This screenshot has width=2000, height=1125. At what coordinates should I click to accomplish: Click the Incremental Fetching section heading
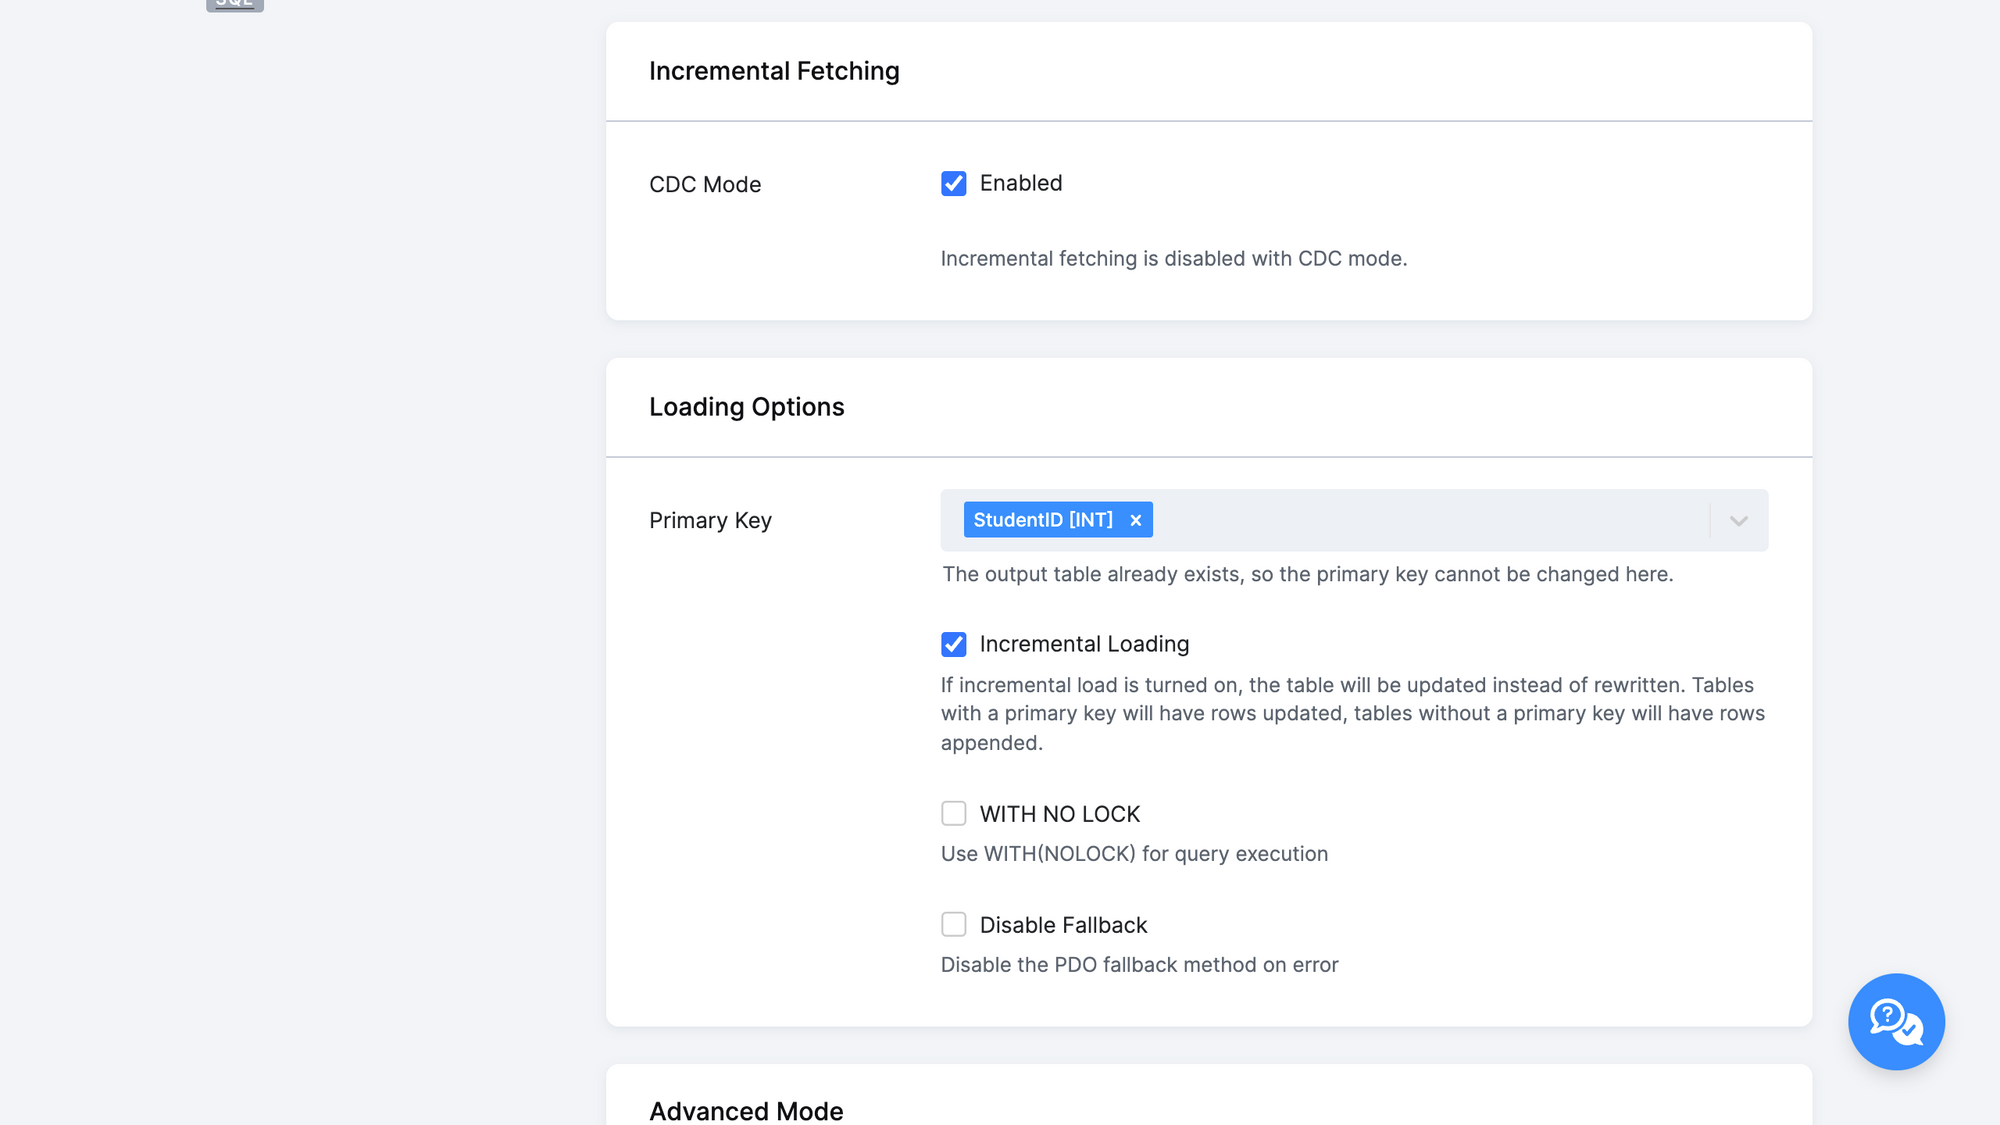(774, 71)
